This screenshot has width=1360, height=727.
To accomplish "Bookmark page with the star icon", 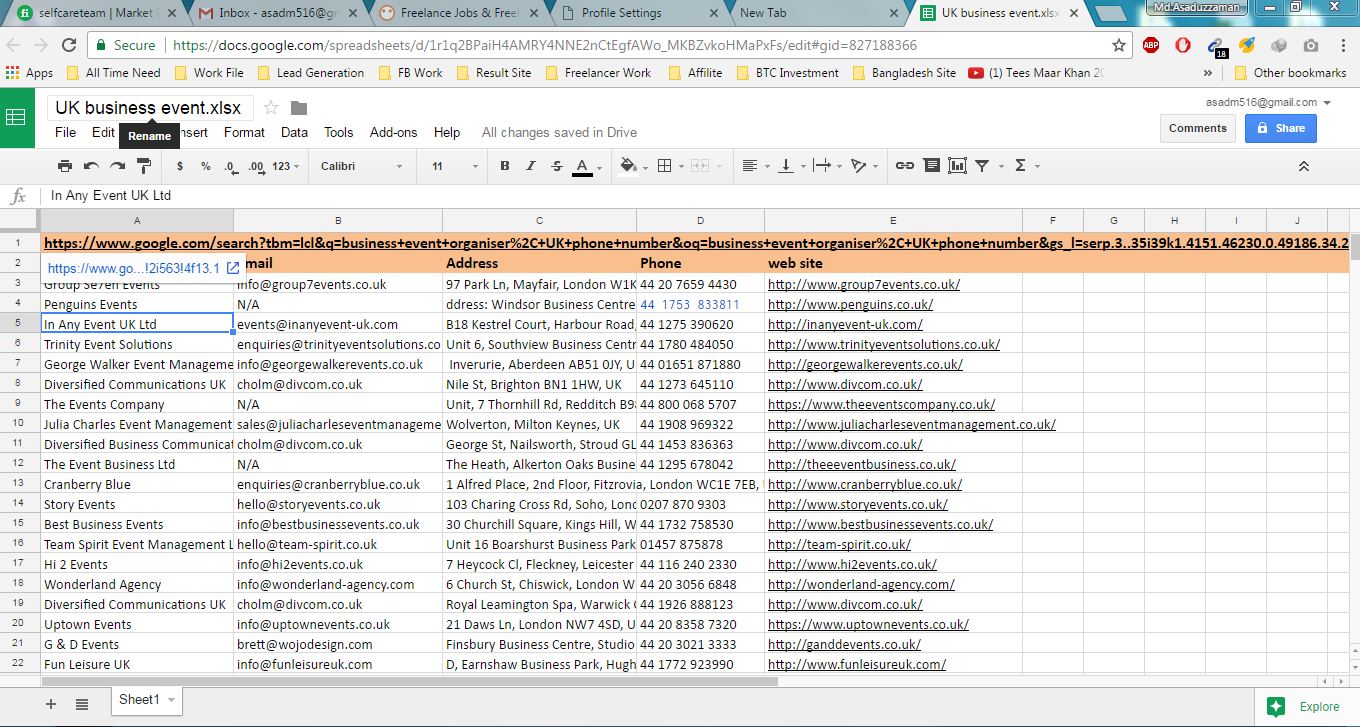I will tap(1118, 45).
